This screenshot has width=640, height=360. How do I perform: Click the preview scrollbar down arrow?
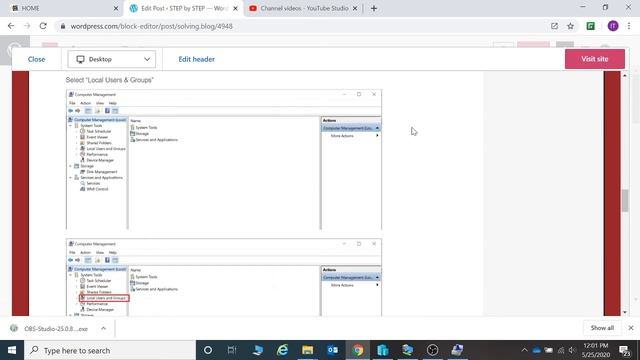[625, 312]
